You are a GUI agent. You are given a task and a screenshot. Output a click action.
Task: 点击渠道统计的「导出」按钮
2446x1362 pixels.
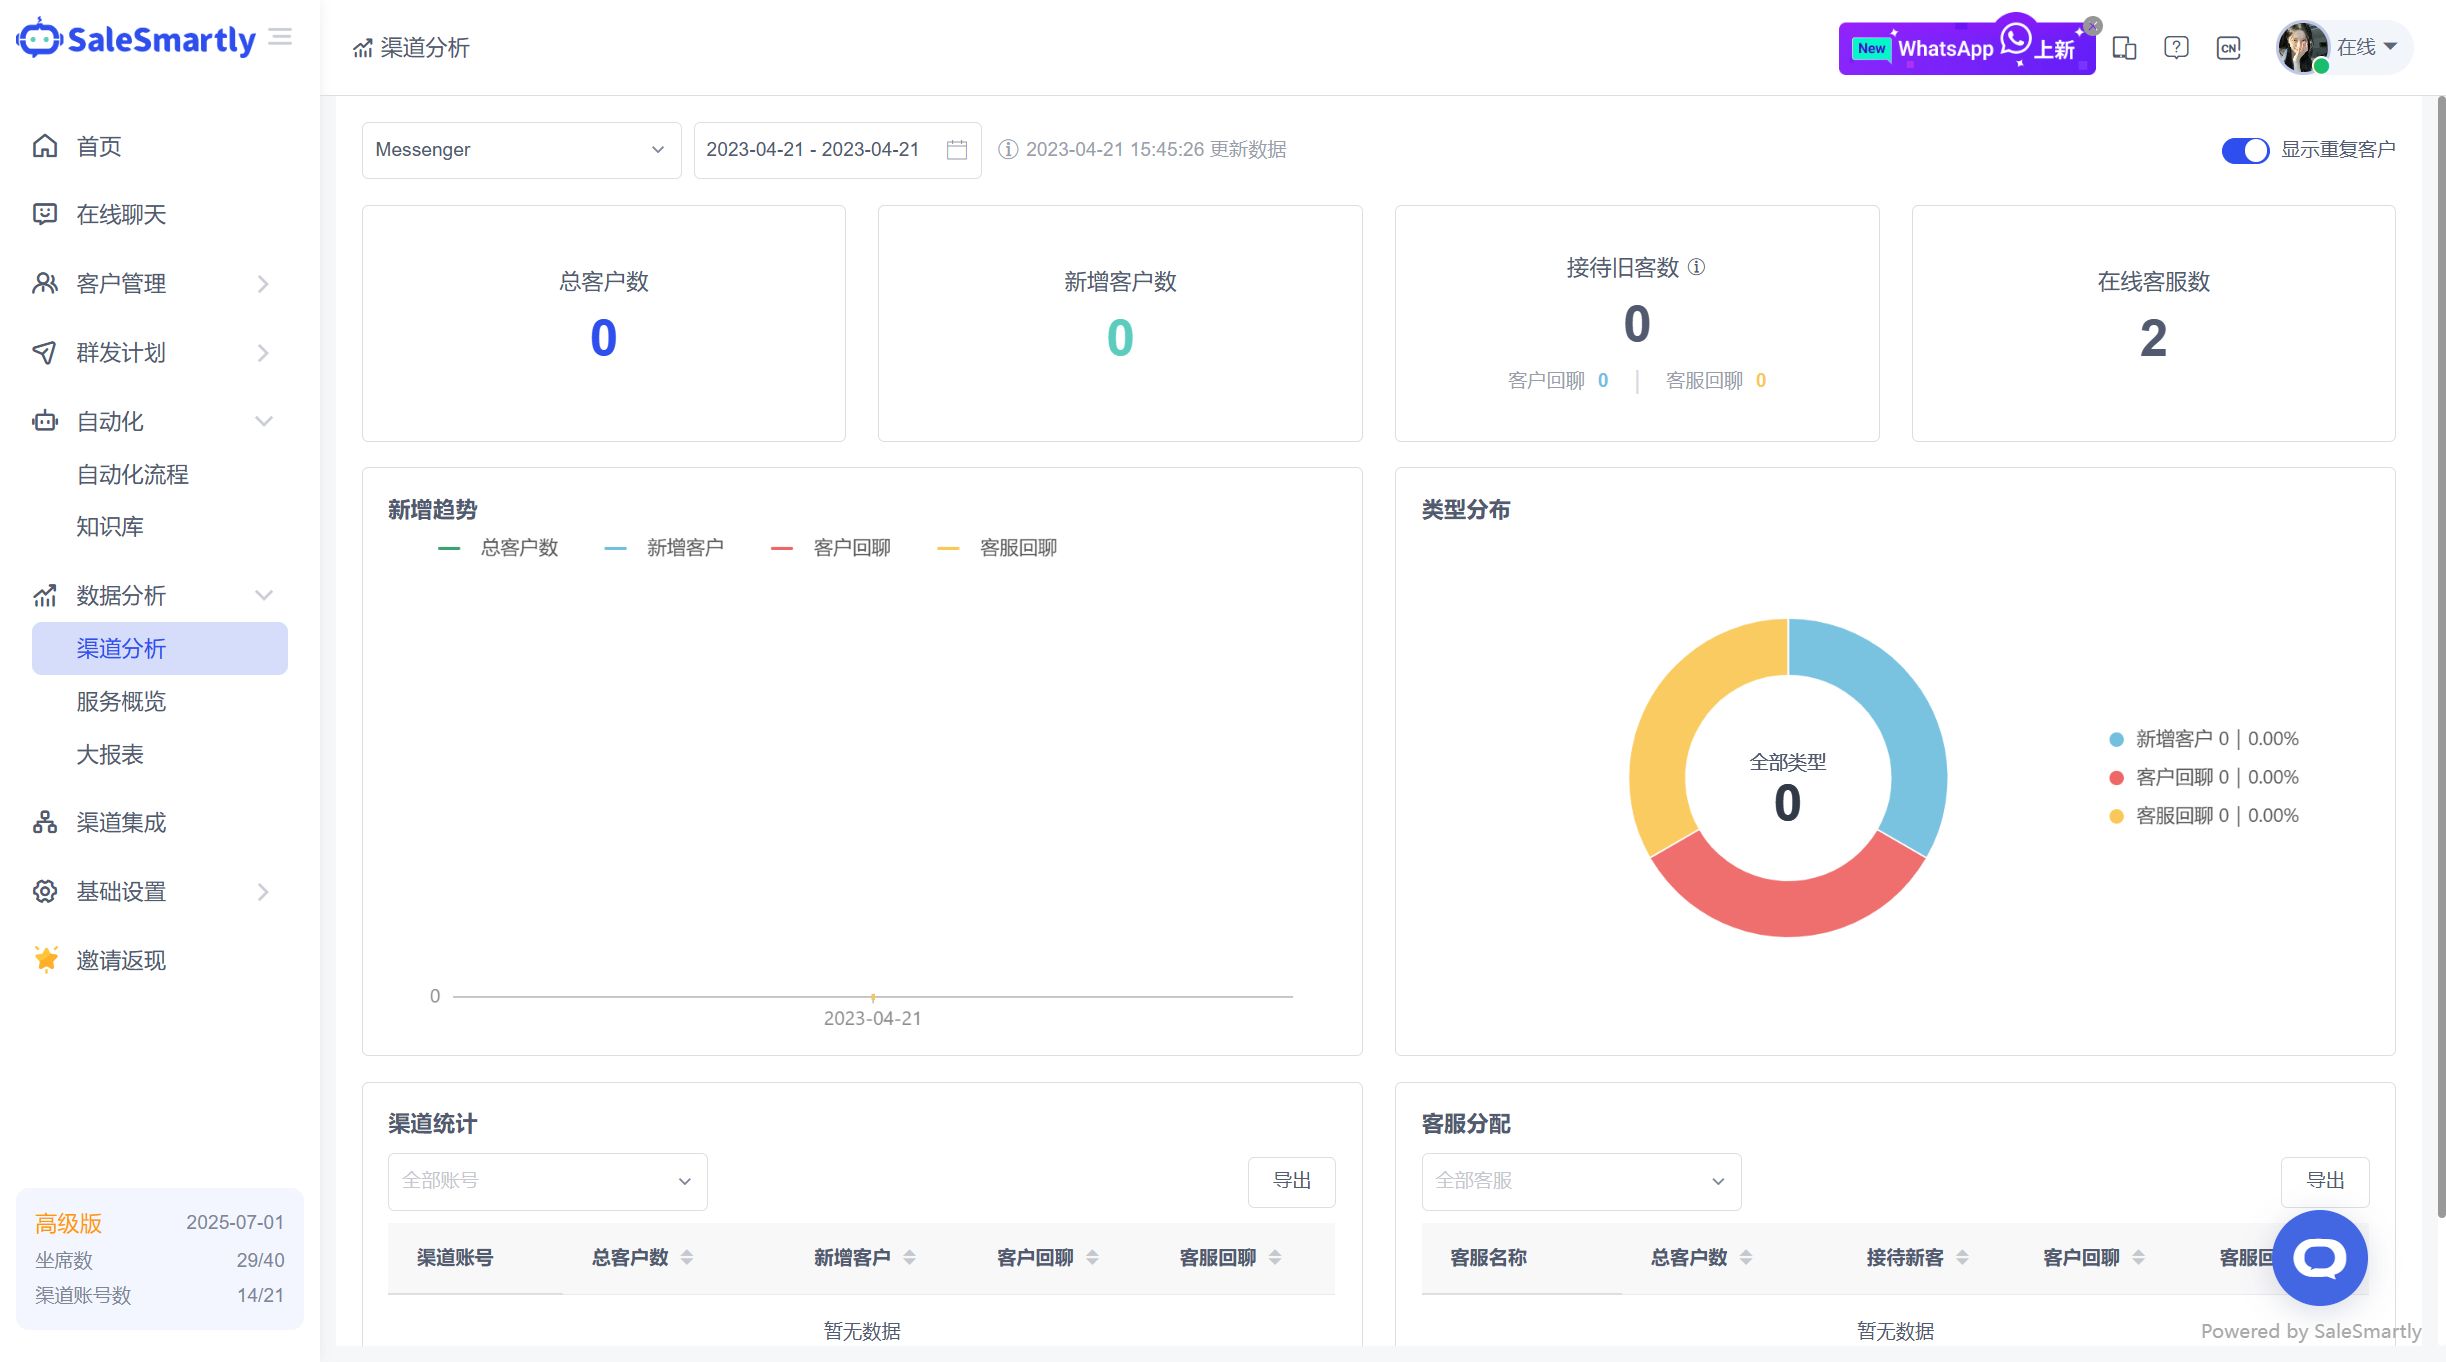(1291, 1181)
